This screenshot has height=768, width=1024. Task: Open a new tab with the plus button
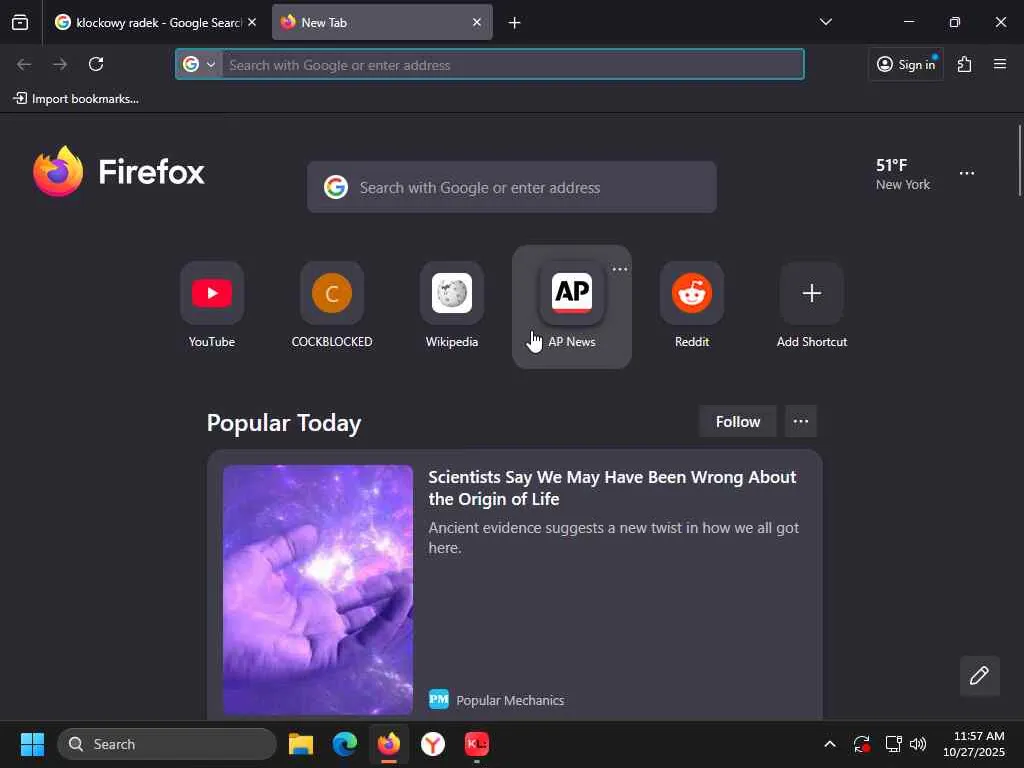coord(515,23)
